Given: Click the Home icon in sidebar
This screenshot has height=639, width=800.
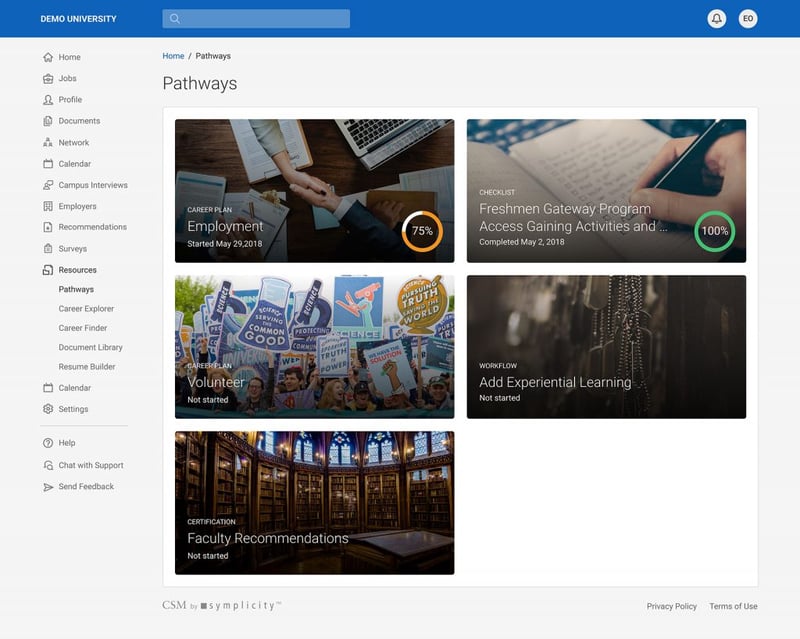Looking at the screenshot, I should (x=48, y=57).
